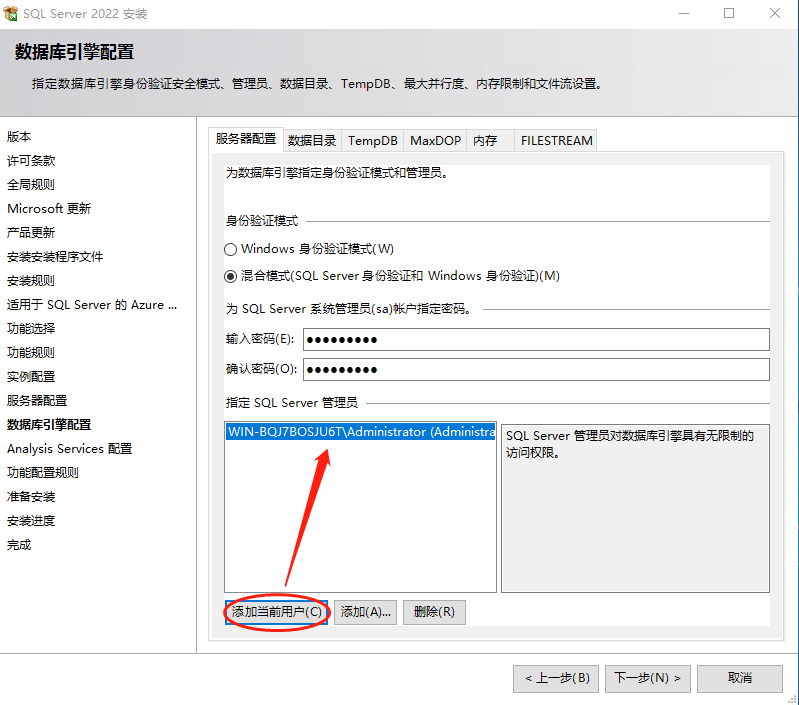Select 混合模式 authentication radio button
Image resolution: width=799 pixels, height=705 pixels.
[x=230, y=276]
